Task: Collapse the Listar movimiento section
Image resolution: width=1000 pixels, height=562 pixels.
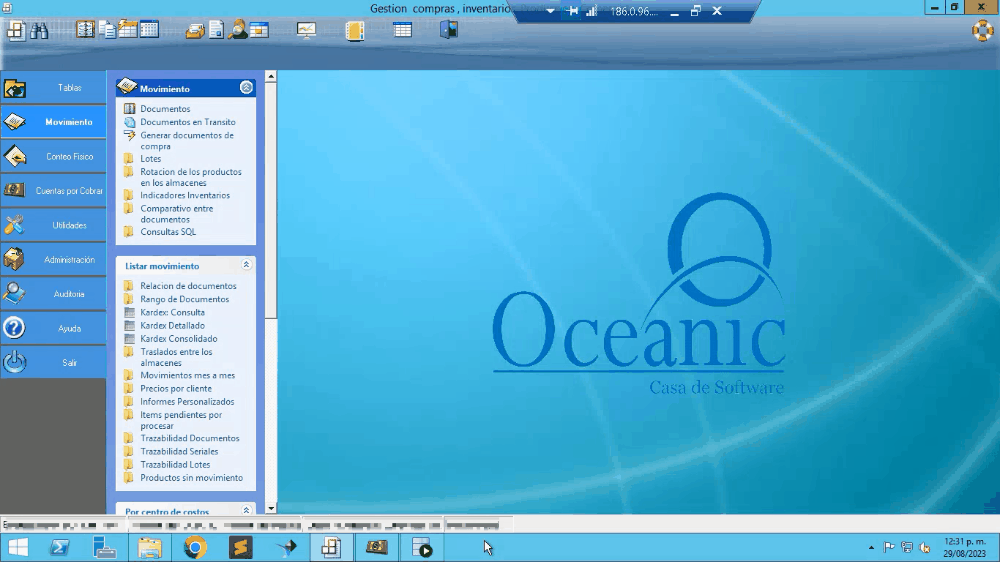Action: (246, 265)
